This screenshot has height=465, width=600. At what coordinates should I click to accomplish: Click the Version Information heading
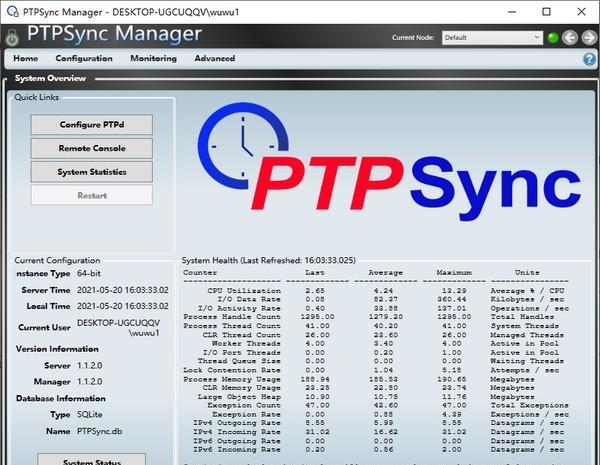pyautogui.click(x=57, y=349)
